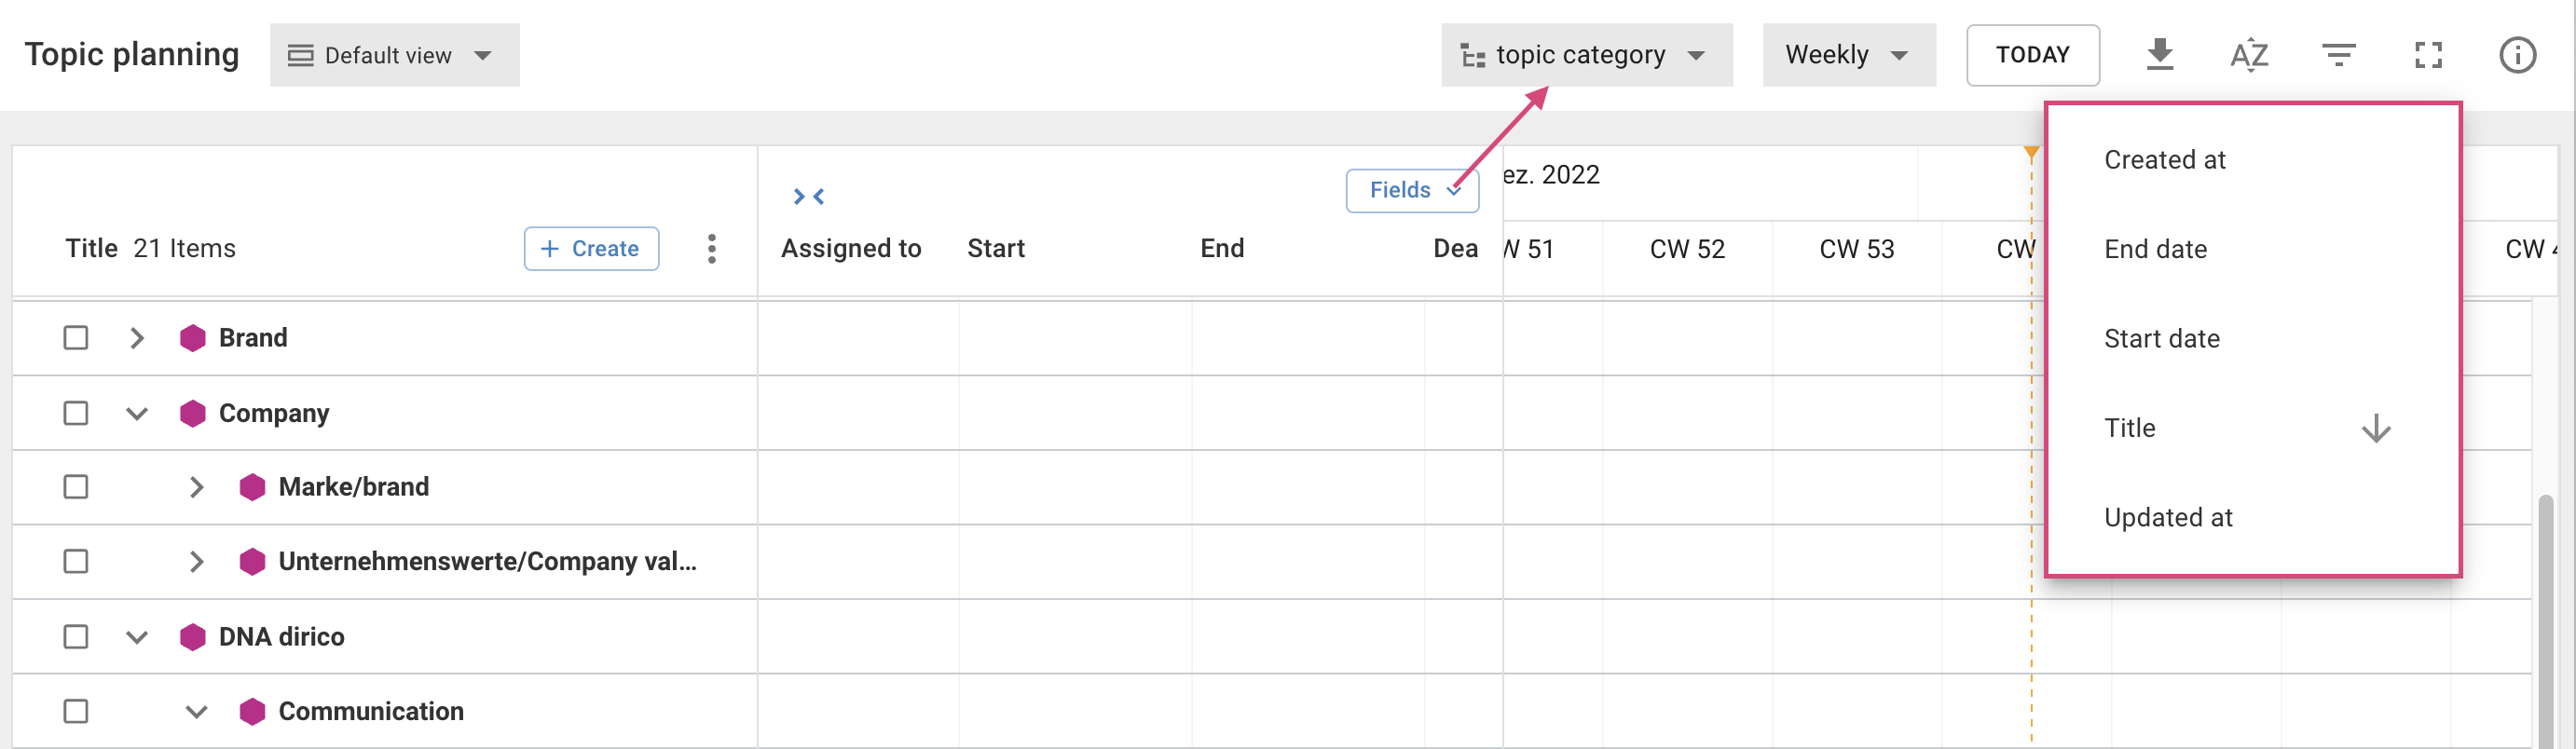The image size is (2576, 749).
Task: Click the vertical scrollbar thumb
Action: point(2548,620)
